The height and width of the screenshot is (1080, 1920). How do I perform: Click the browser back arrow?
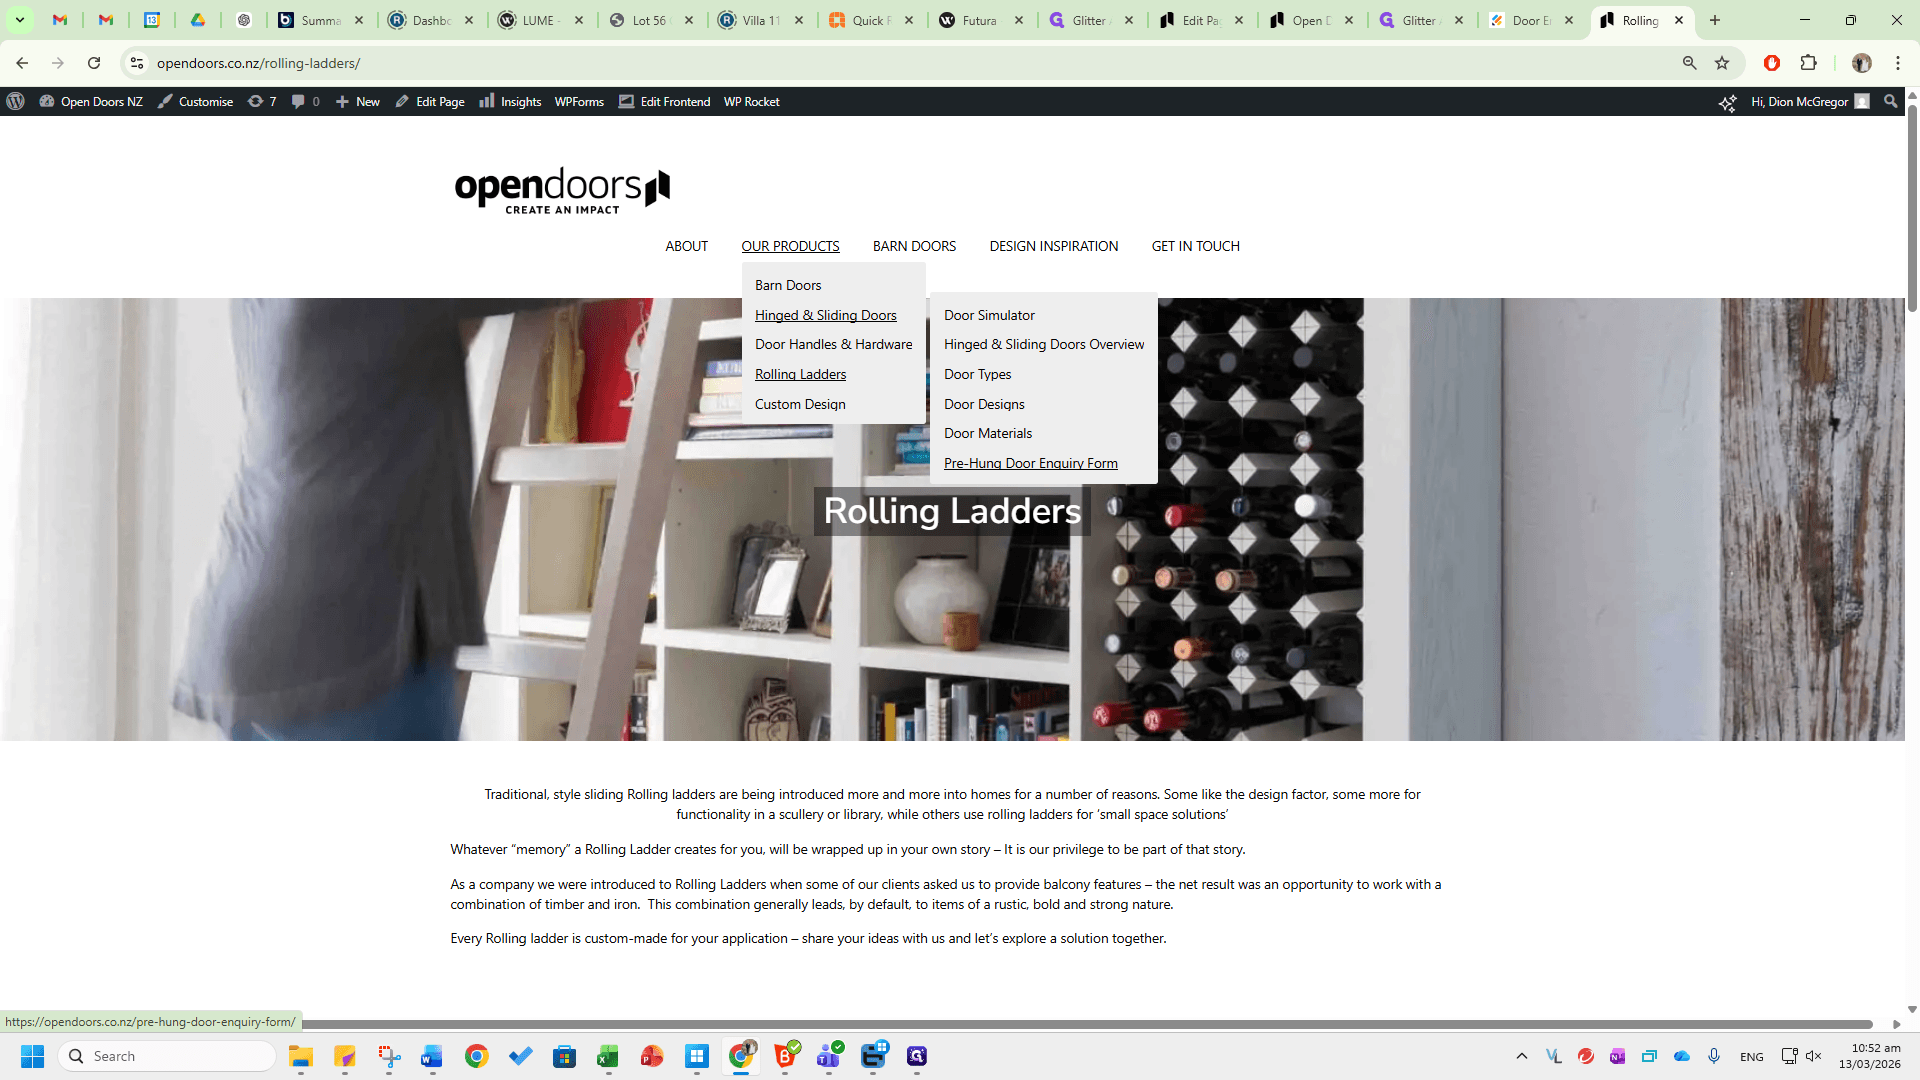22,63
